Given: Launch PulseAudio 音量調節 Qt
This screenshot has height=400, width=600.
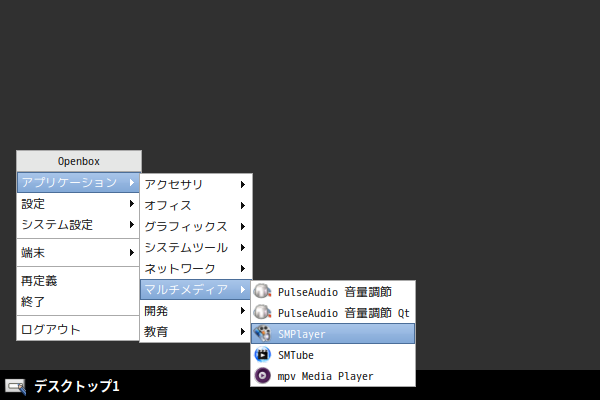Looking at the screenshot, I should coord(333,313).
